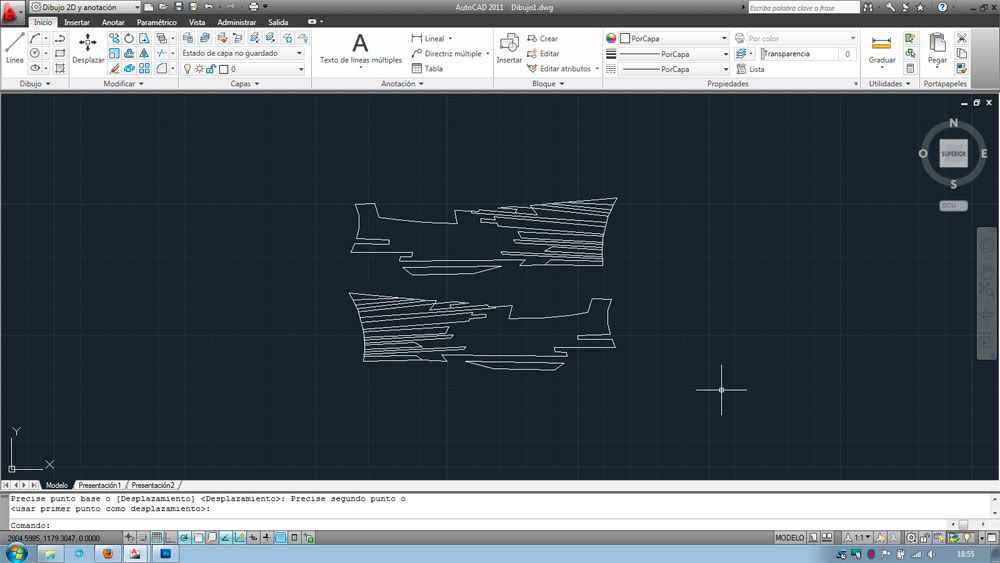Click the star favorites icon in title bar
Screen dimensions: 1000x563
coord(920,7)
